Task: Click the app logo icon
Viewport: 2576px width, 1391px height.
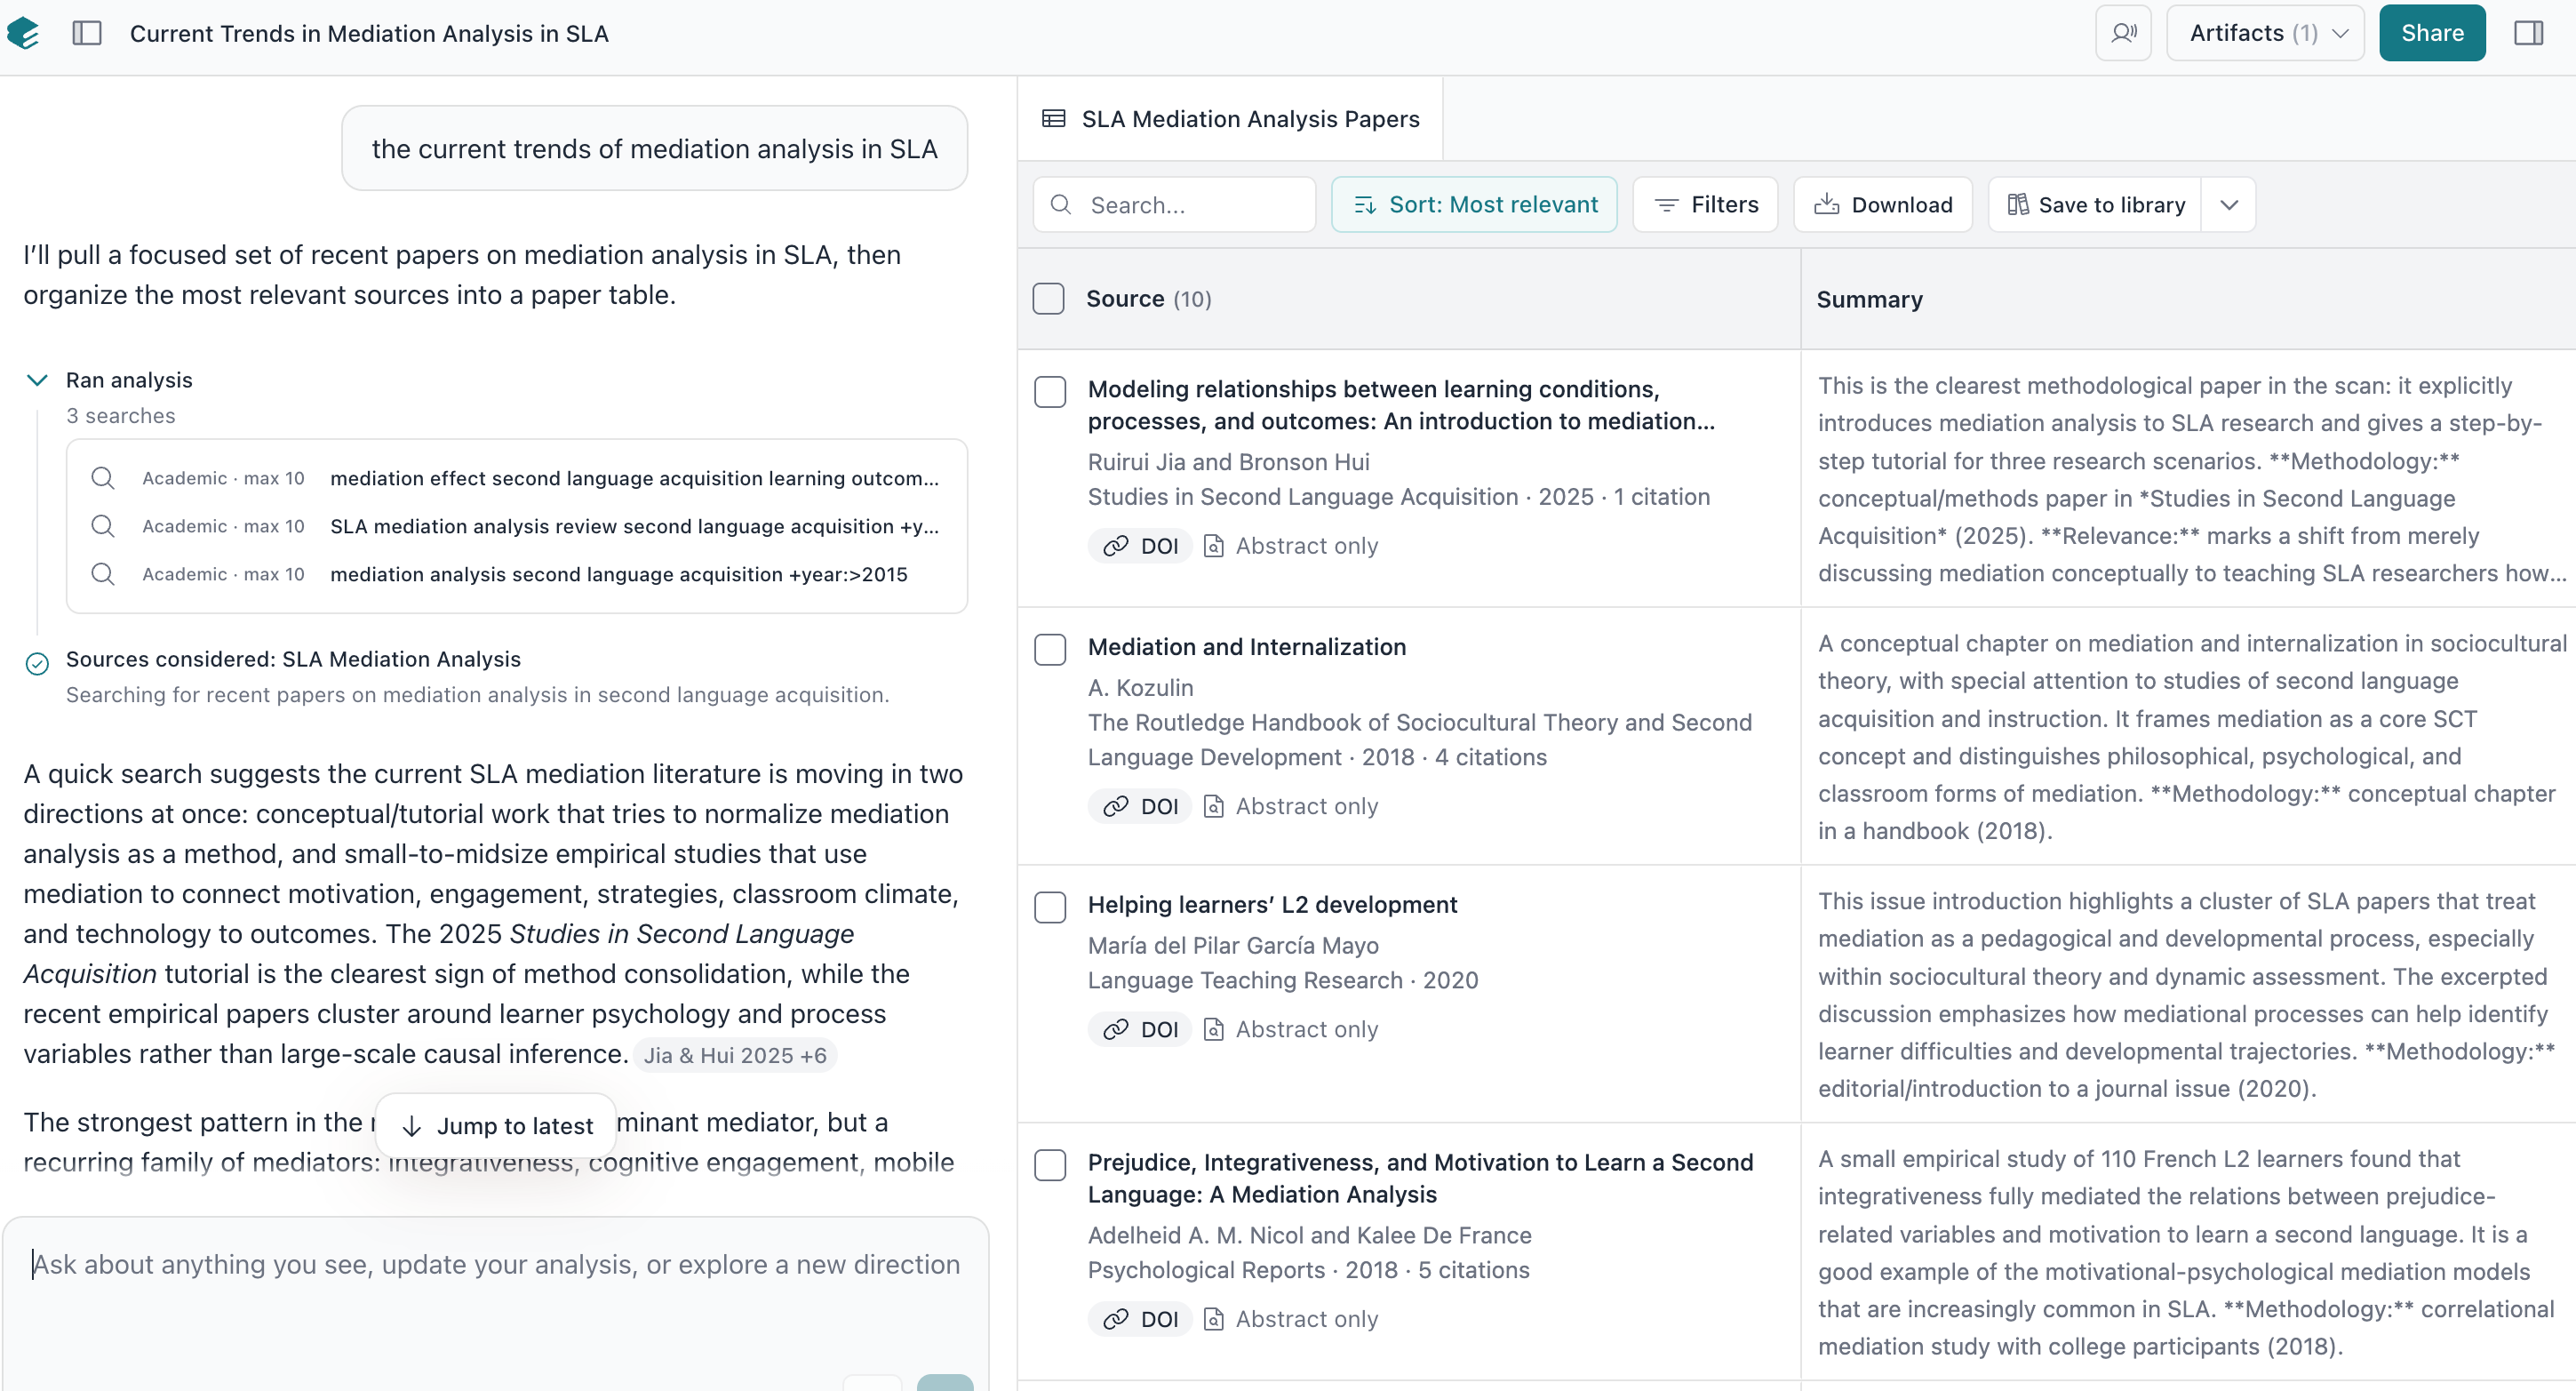Action: click(23, 33)
